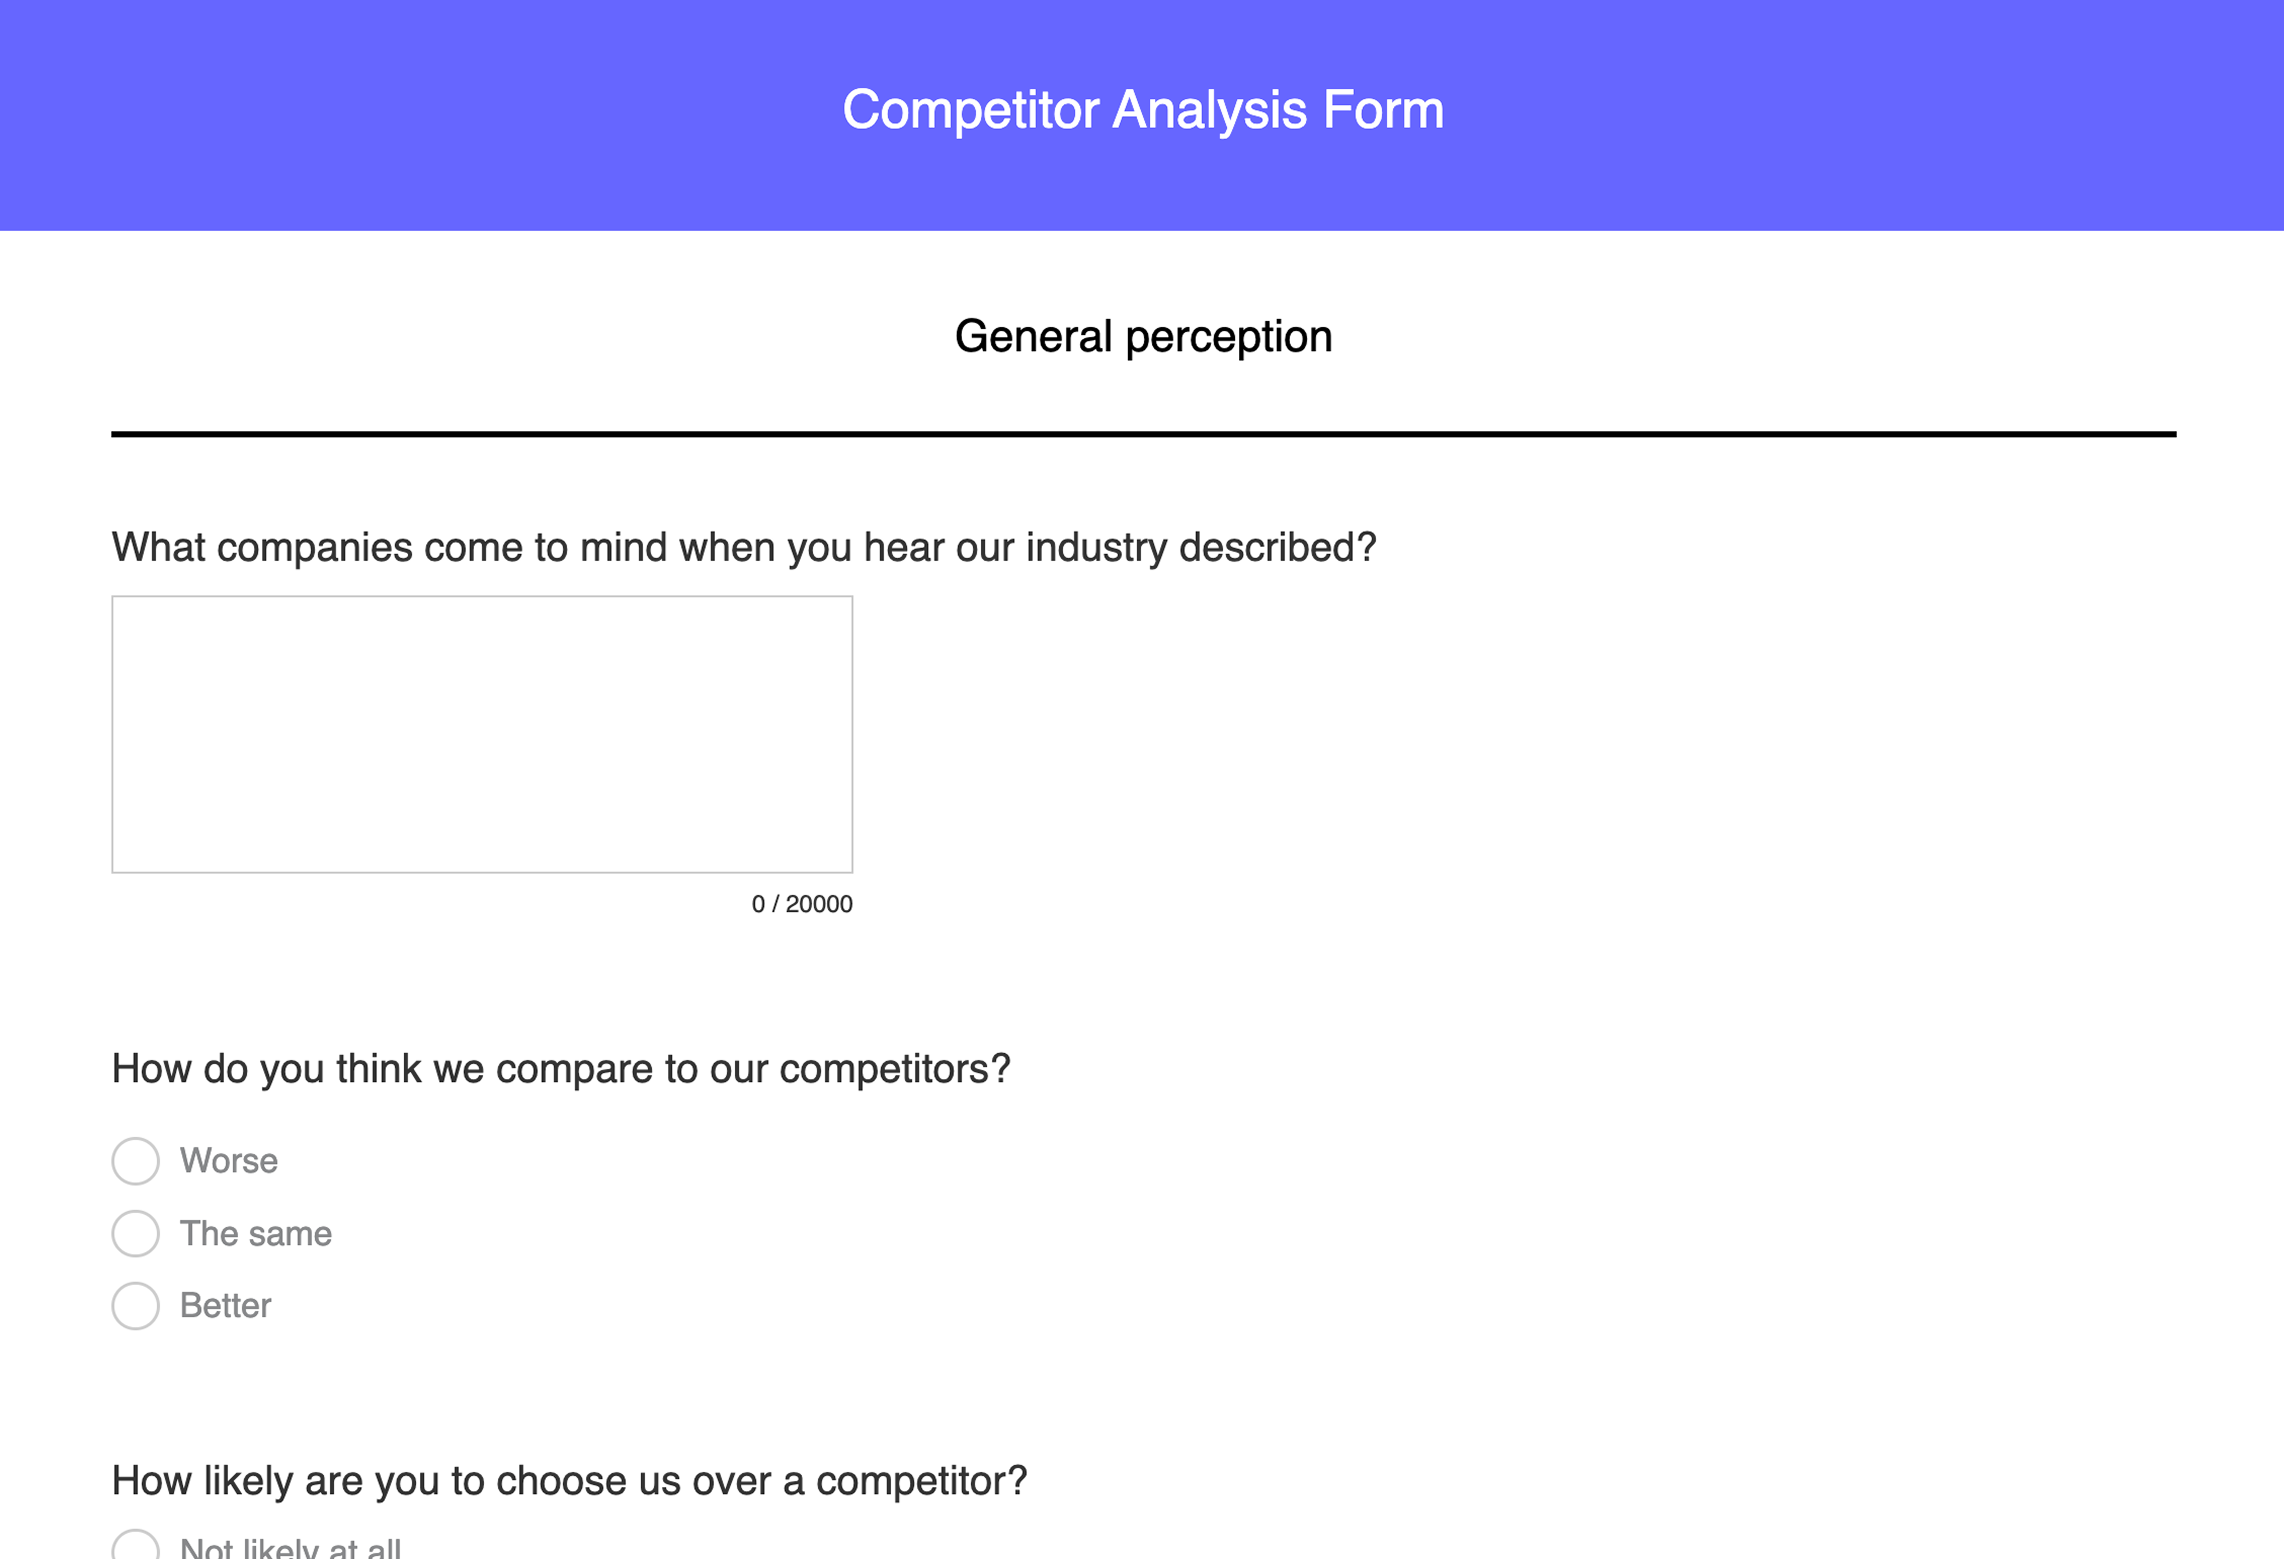Click the General perception section heading

(x=1142, y=336)
